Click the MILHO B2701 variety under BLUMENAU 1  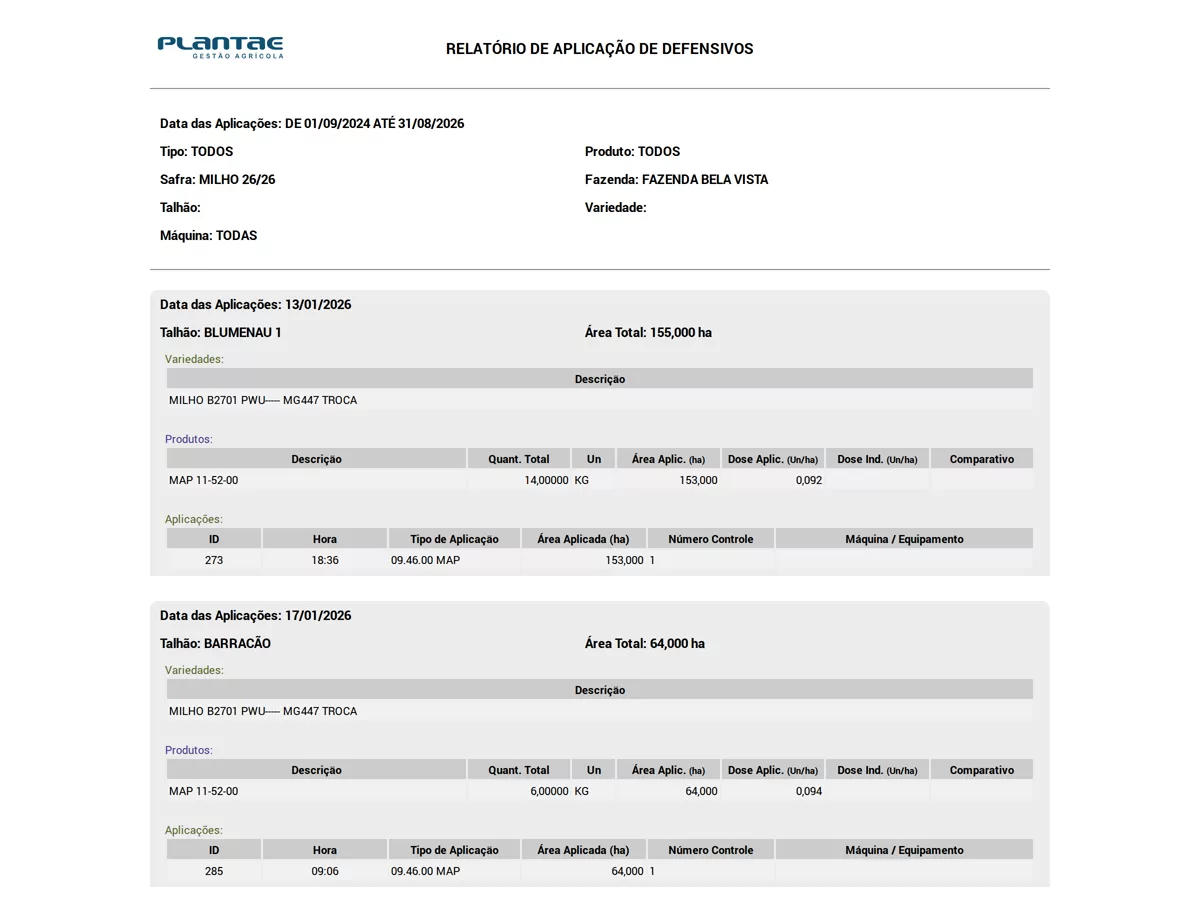pyautogui.click(x=263, y=400)
